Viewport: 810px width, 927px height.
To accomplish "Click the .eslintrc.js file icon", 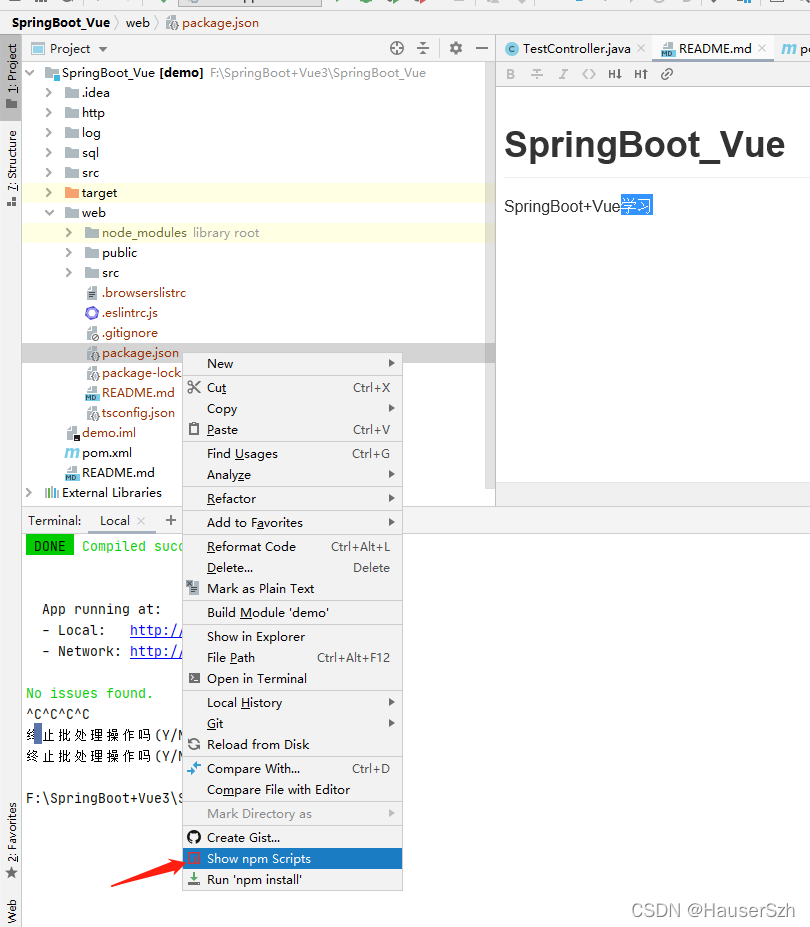I will pyautogui.click(x=92, y=313).
